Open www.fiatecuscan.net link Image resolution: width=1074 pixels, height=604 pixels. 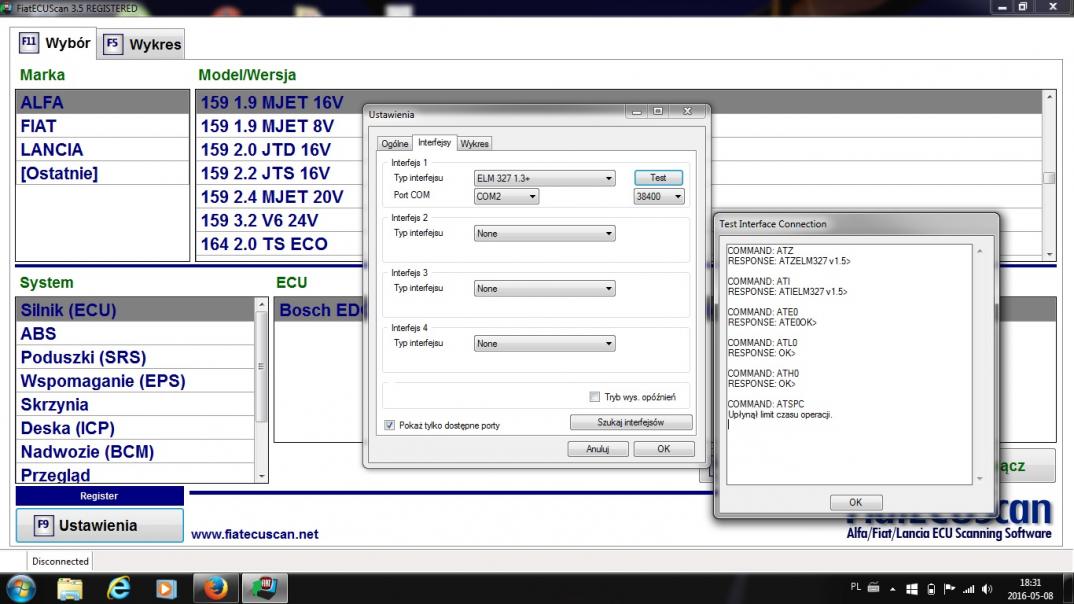[255, 534]
